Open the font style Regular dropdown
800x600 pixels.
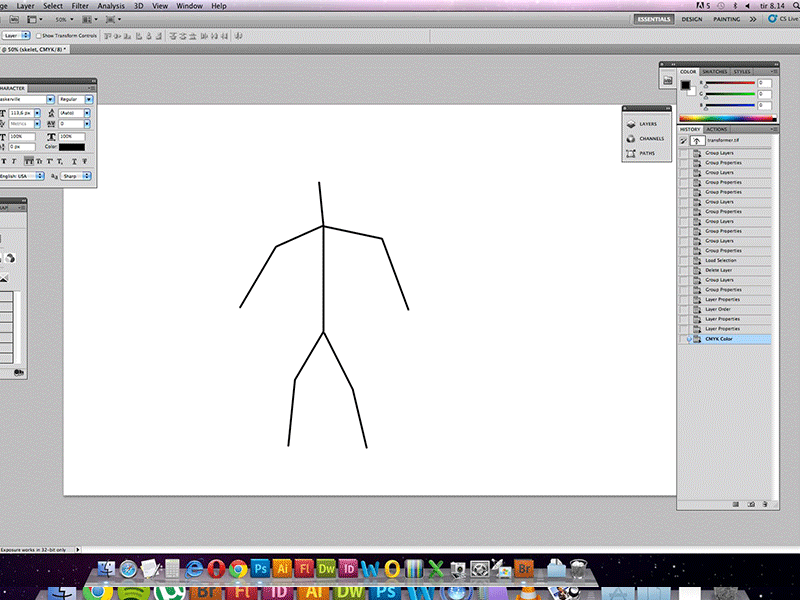pyautogui.click(x=89, y=100)
